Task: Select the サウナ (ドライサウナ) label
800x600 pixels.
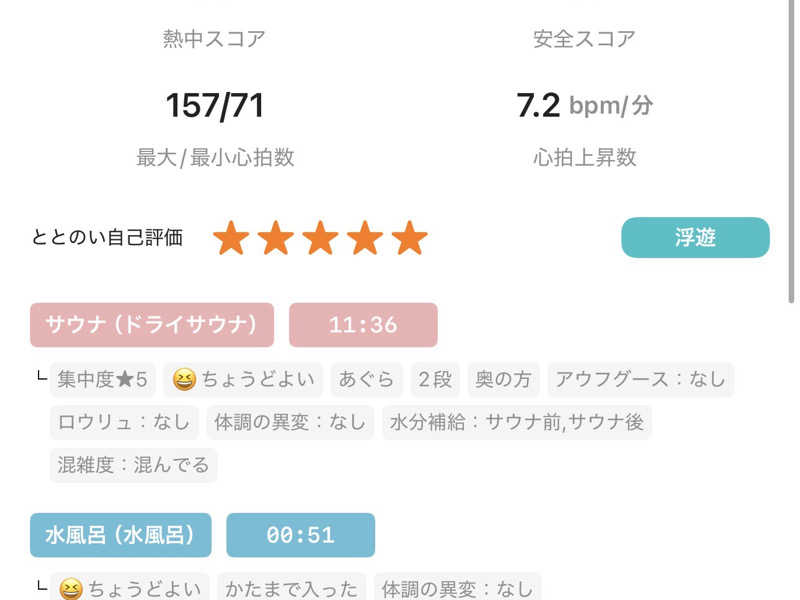Action: tap(152, 325)
